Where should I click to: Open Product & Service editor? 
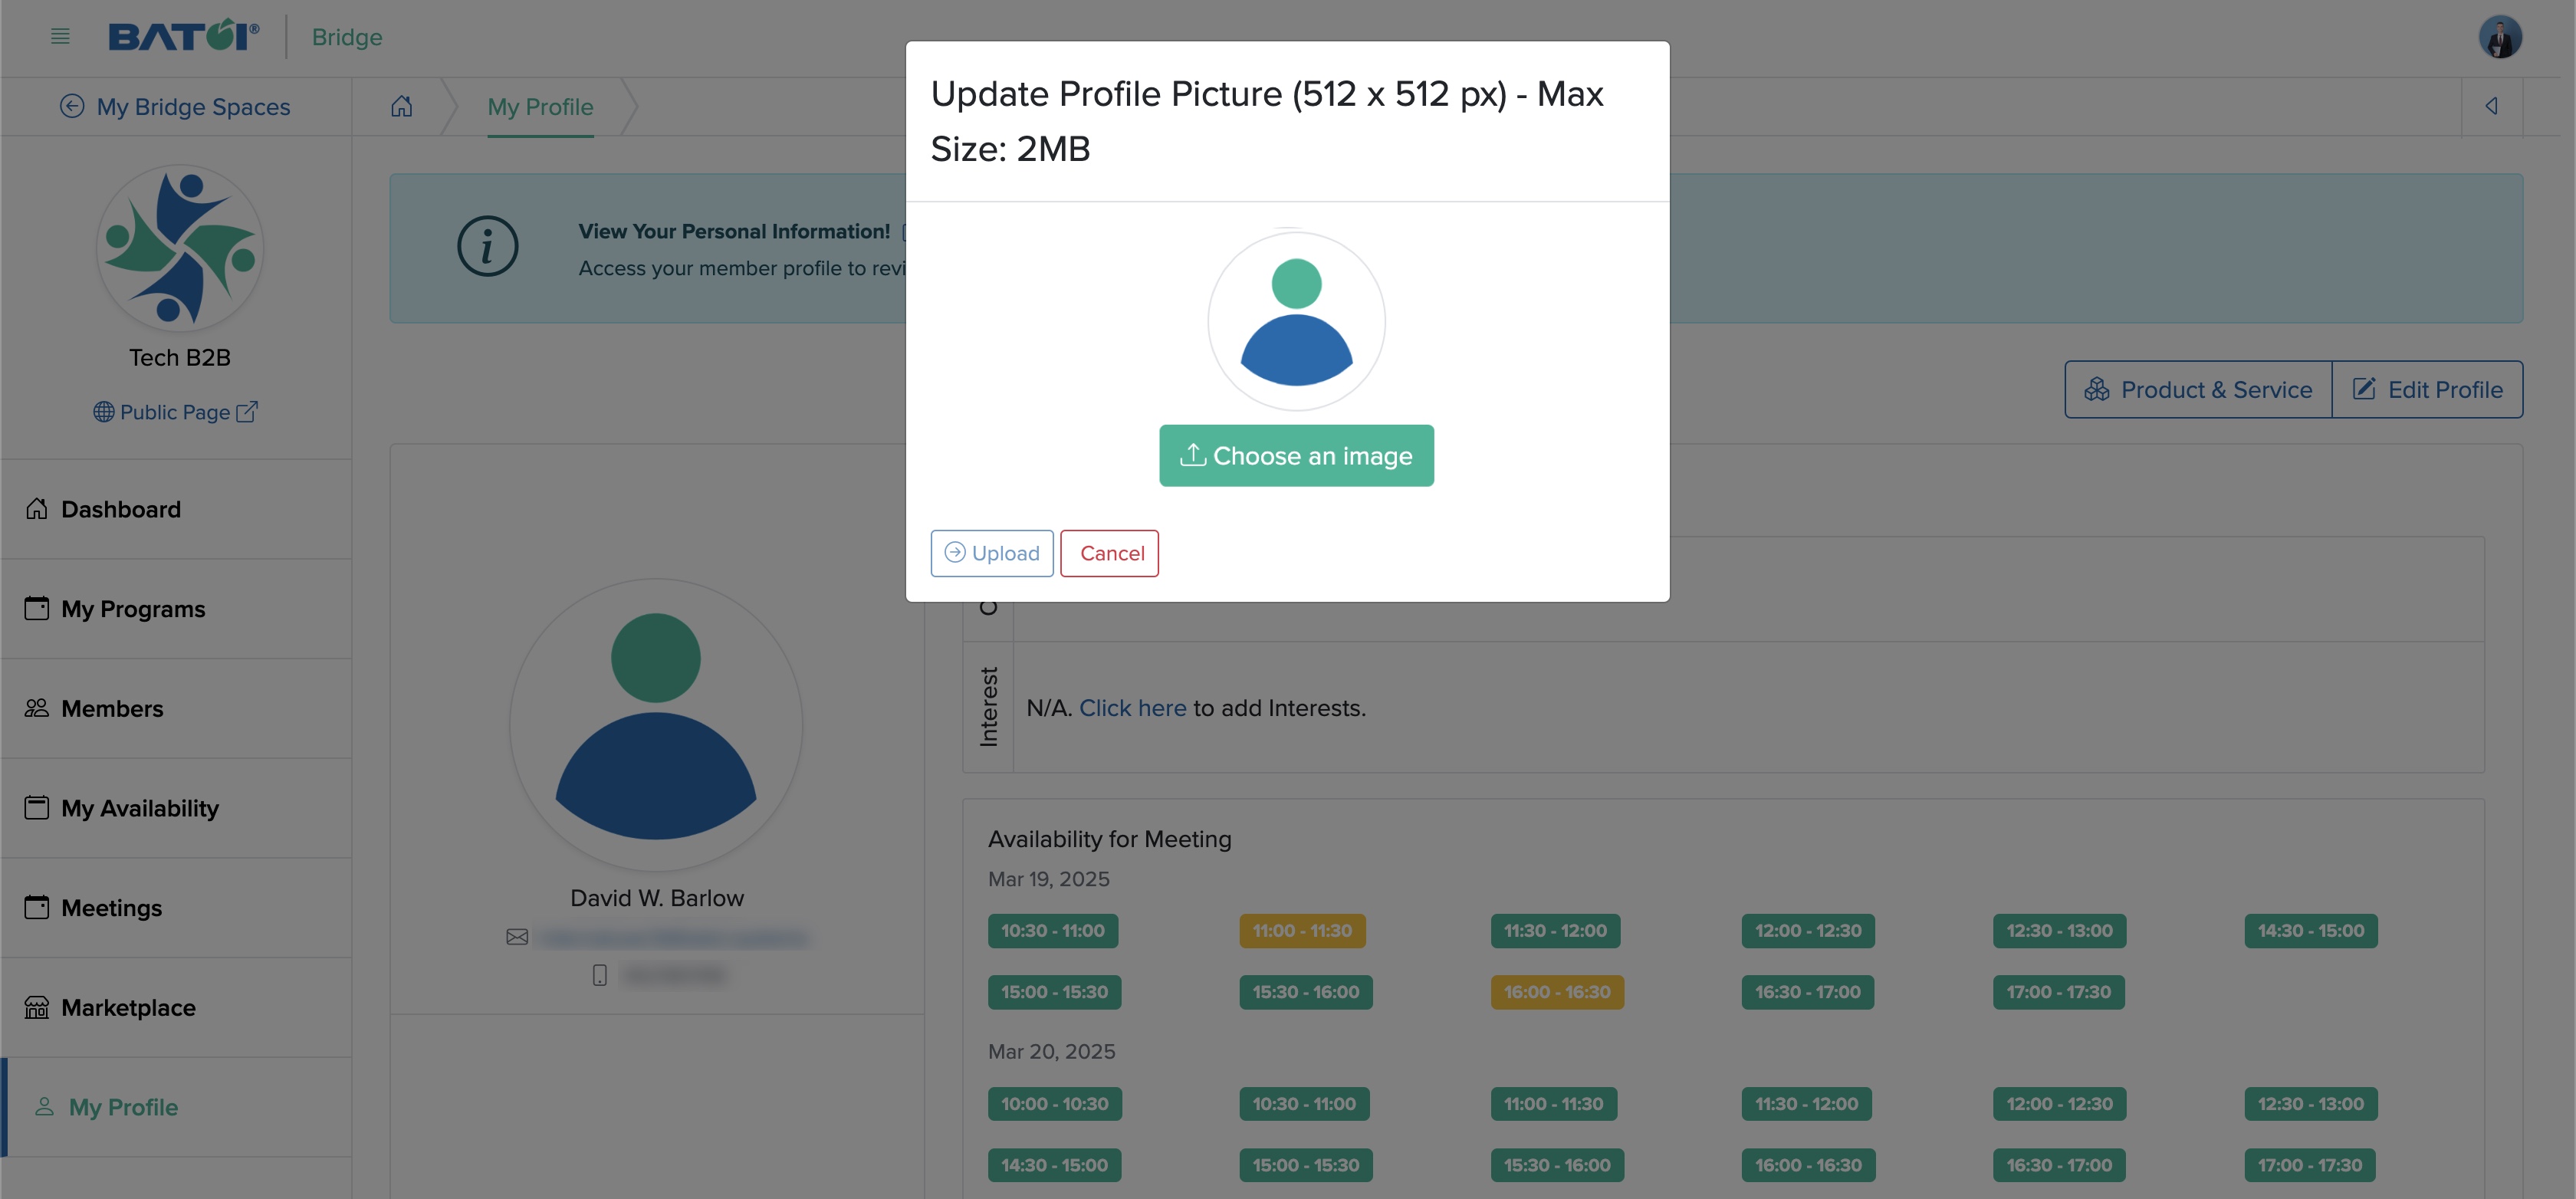(x=2198, y=388)
